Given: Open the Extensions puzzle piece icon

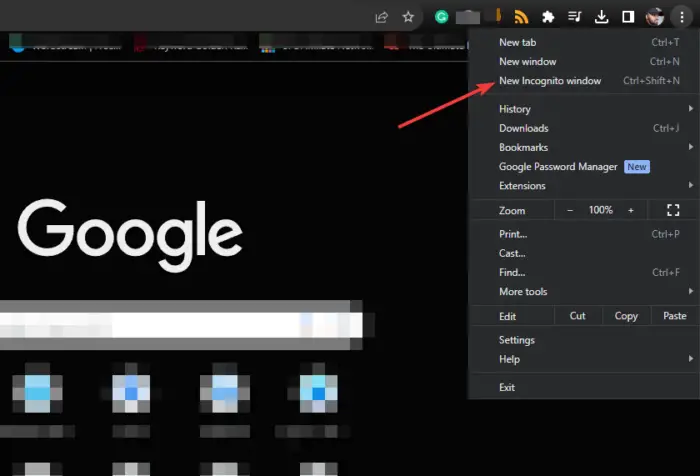Looking at the screenshot, I should point(548,17).
